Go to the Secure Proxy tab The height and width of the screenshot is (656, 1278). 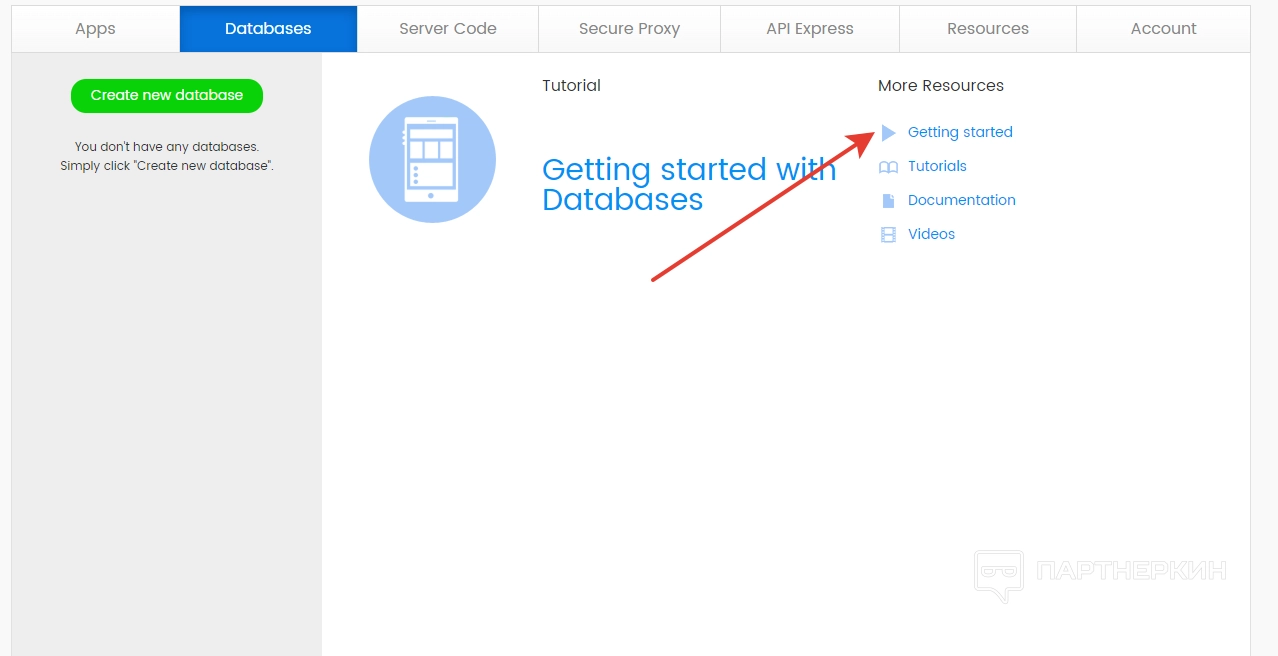[629, 29]
